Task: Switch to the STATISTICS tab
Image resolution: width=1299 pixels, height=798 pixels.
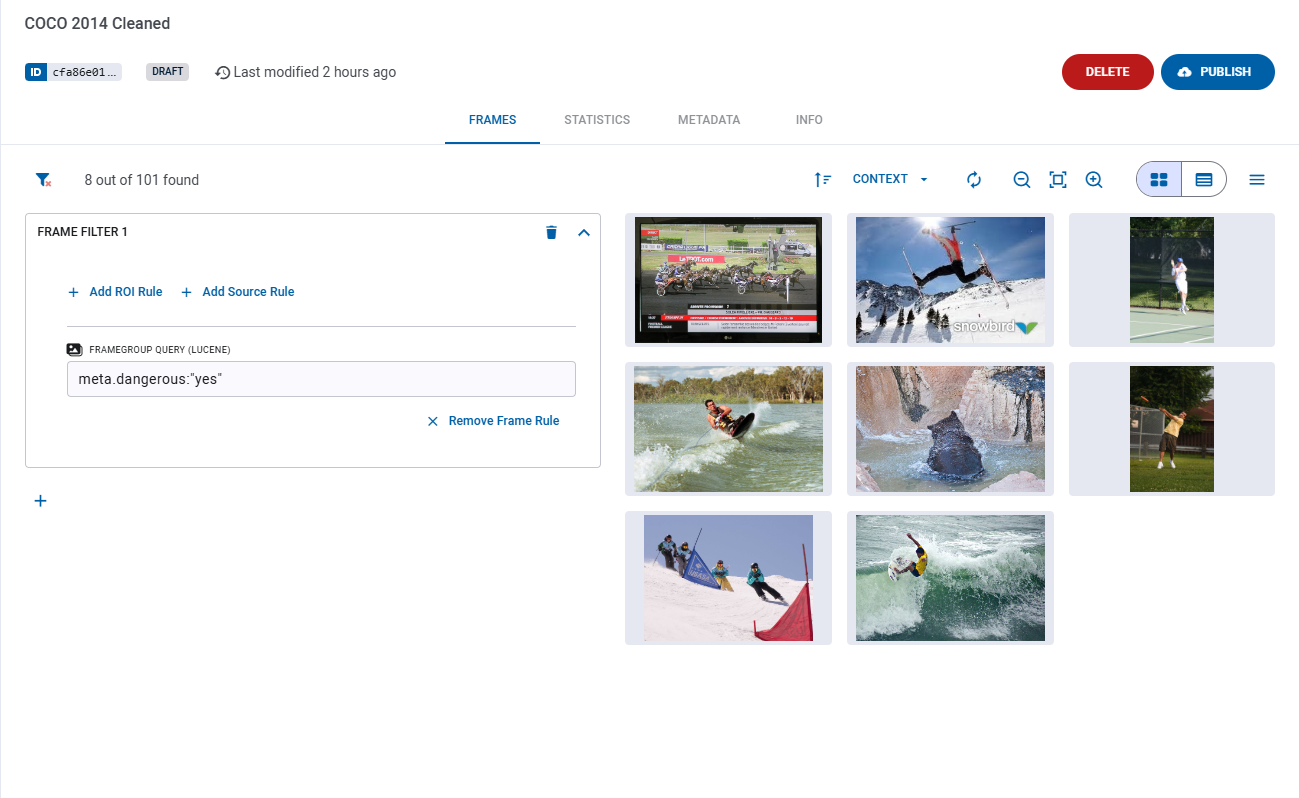Action: [597, 119]
